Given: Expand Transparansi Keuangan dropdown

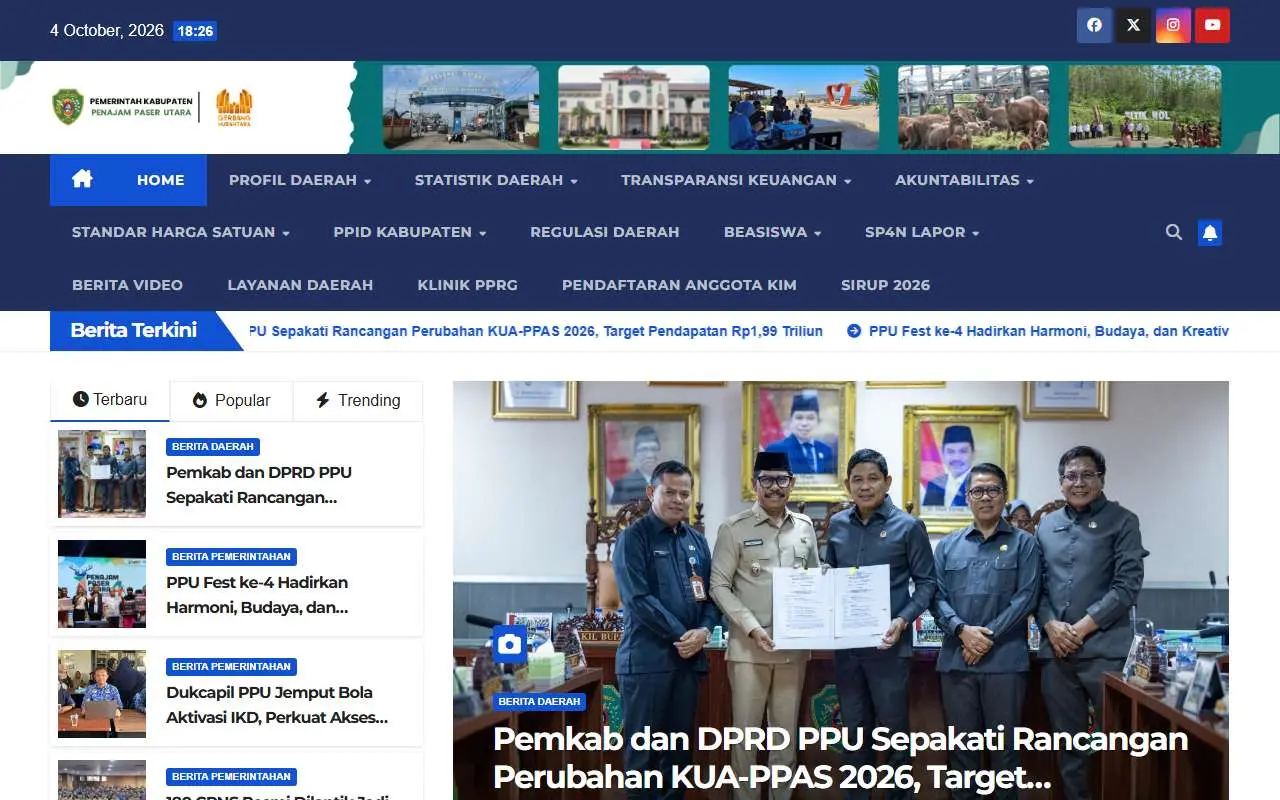Looking at the screenshot, I should [736, 180].
